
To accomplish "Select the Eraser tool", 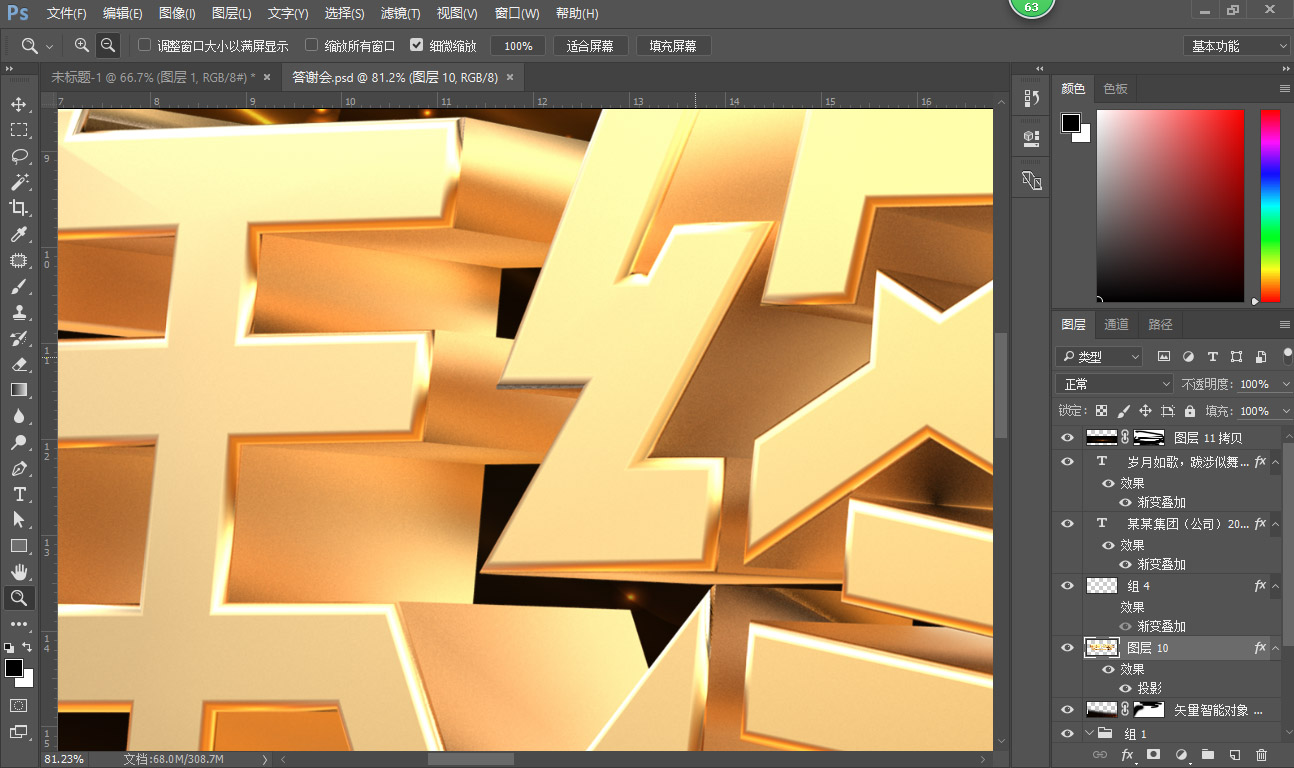I will [19, 364].
